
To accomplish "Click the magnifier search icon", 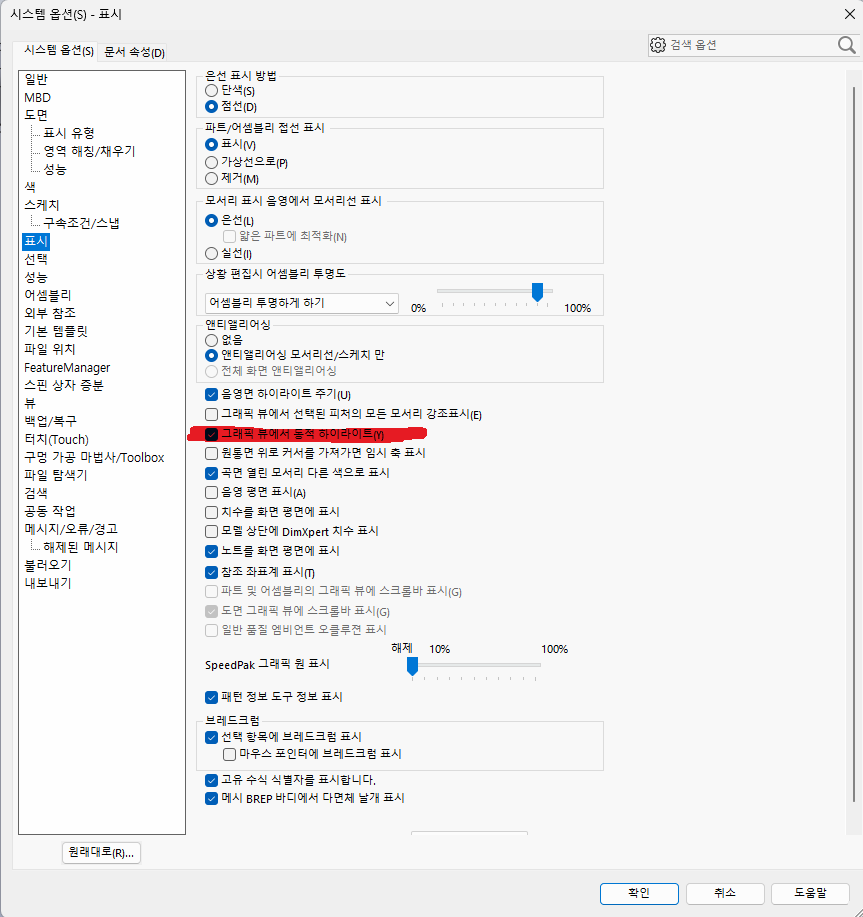I will [846, 45].
